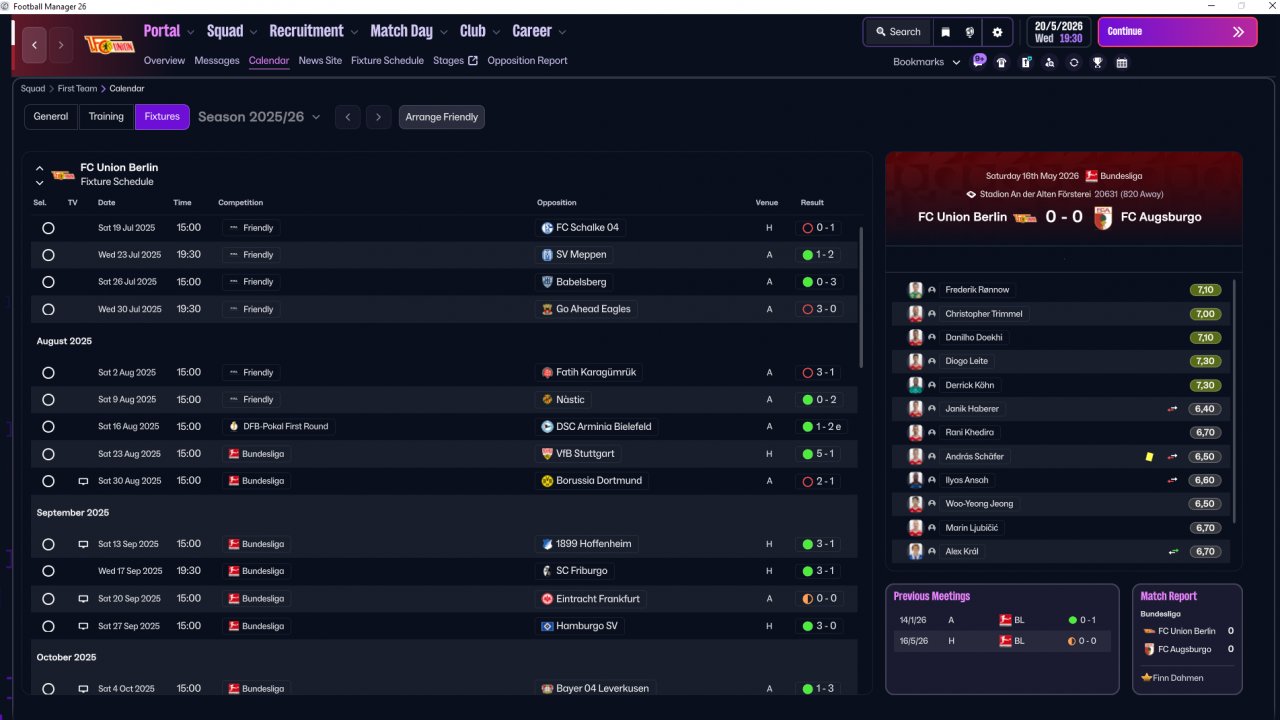Switch to the Messages tab
Viewport: 1280px width, 720px height.
pos(217,61)
